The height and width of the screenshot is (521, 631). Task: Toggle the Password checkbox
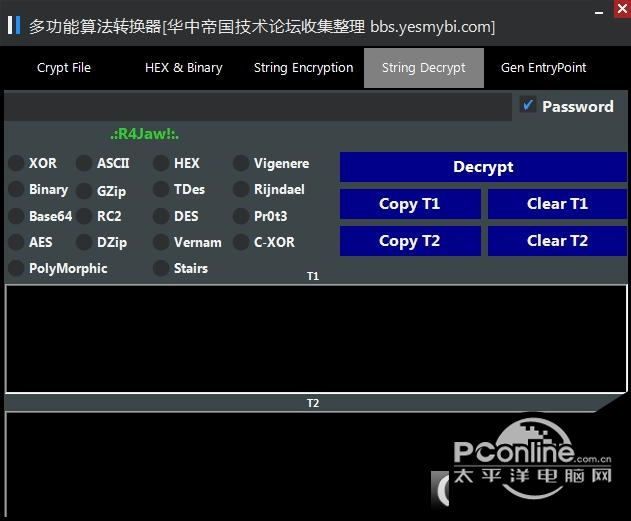(528, 105)
